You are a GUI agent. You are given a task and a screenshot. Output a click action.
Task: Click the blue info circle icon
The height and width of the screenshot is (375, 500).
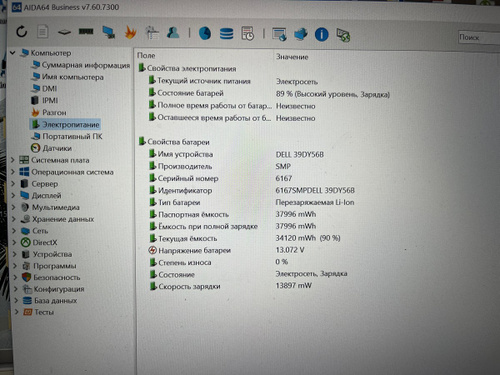click(322, 35)
